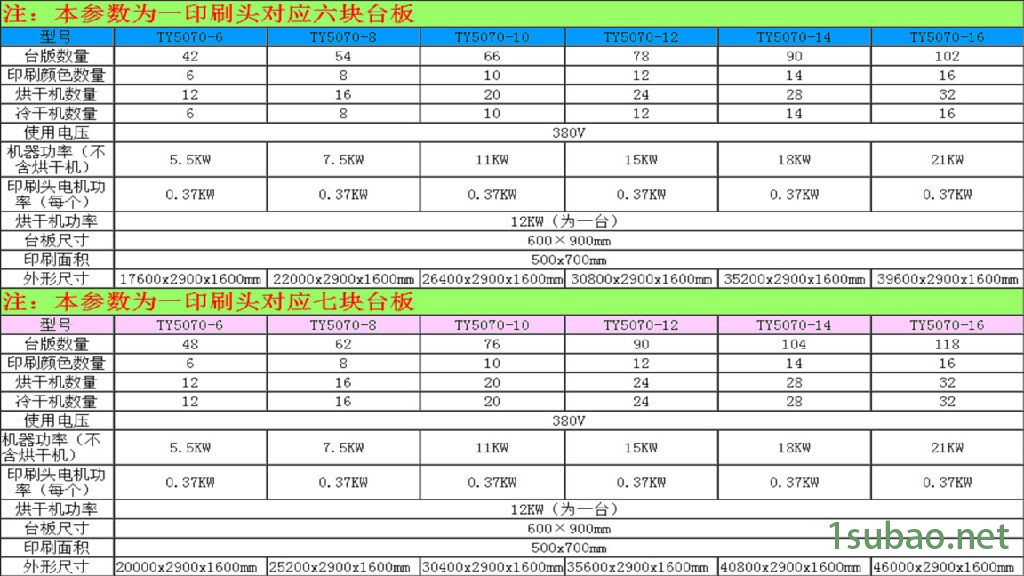
Task: Click the platen count cell showing 42
Action: coord(190,56)
